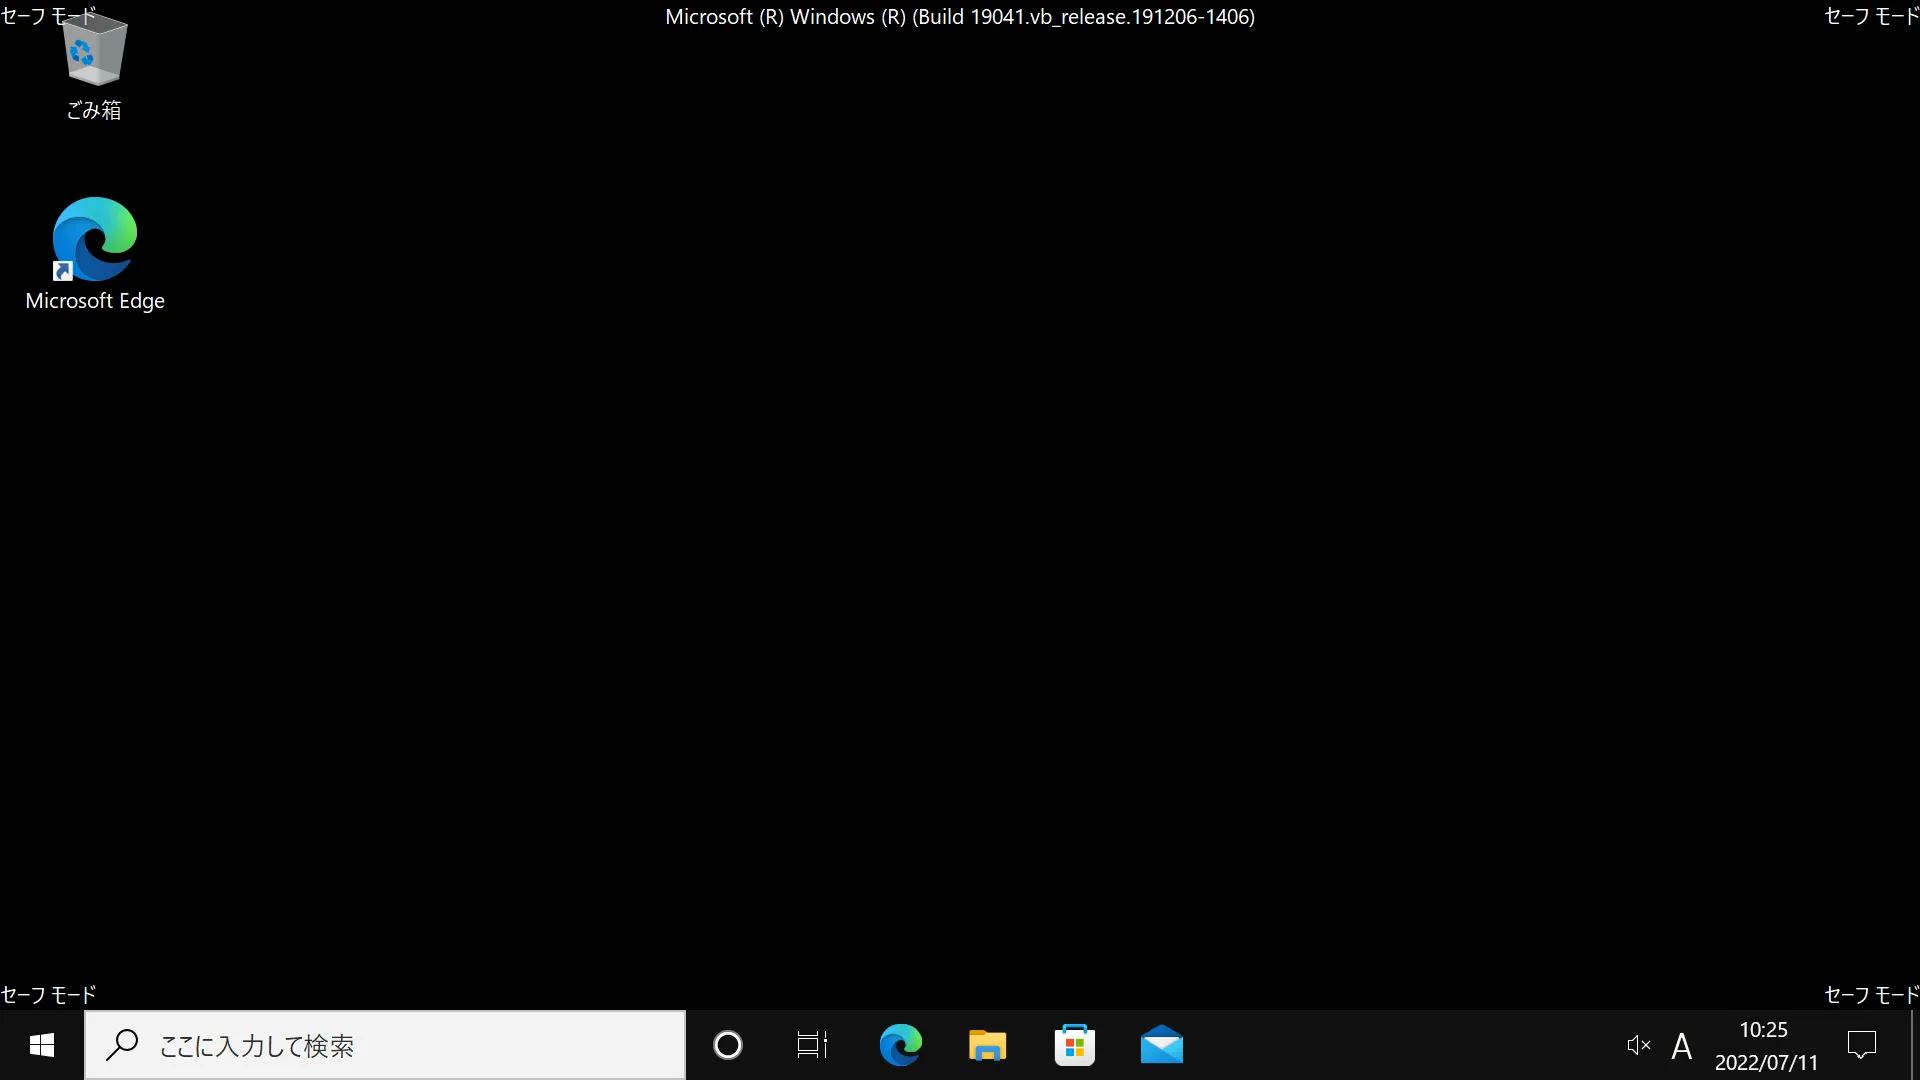Click the Search taskbar icon
The image size is (1920, 1080).
(x=121, y=1044)
